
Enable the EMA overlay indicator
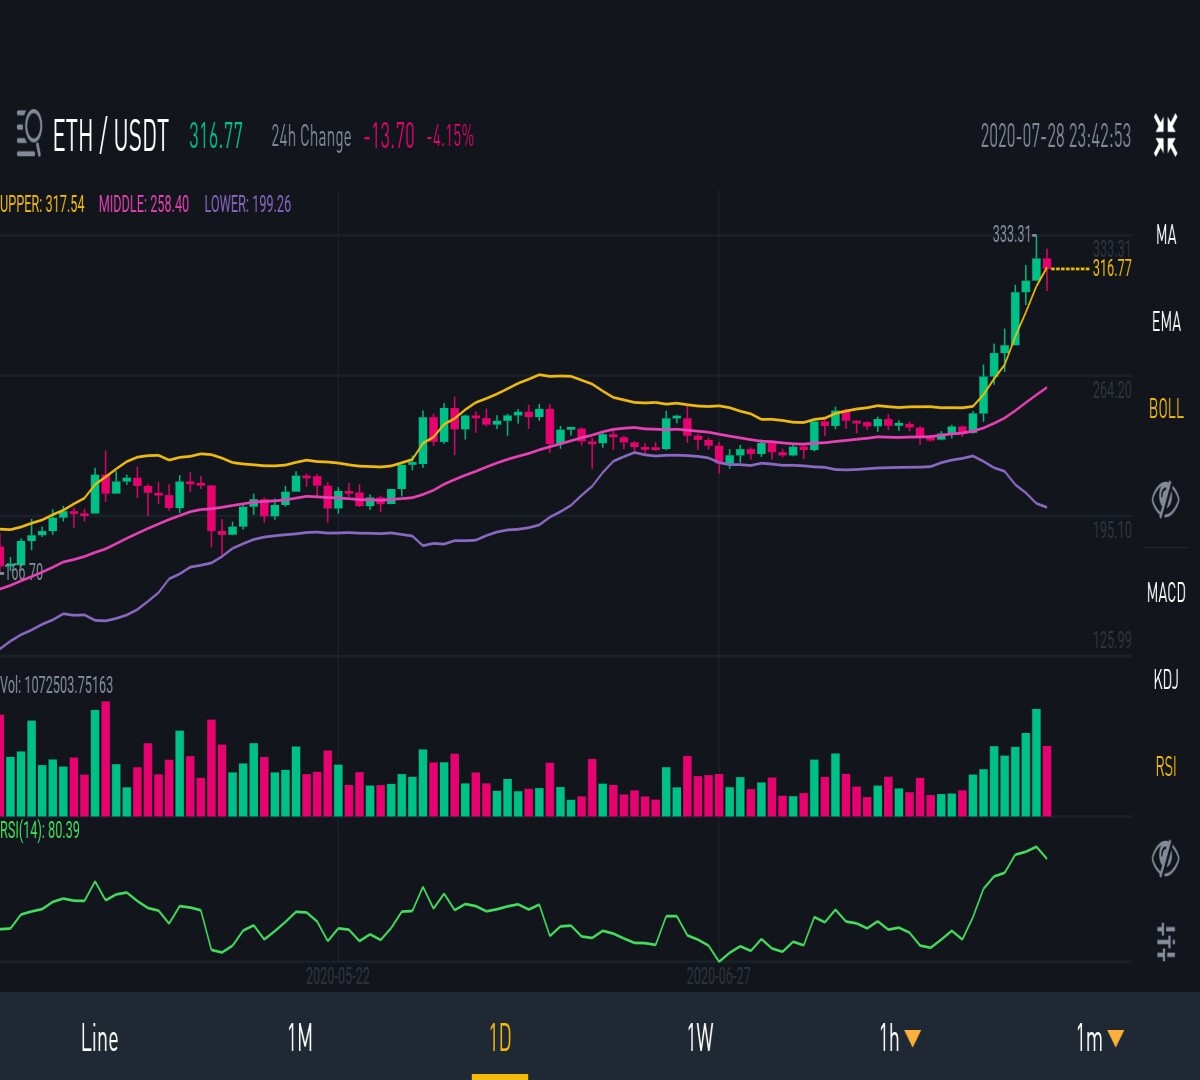click(1166, 322)
